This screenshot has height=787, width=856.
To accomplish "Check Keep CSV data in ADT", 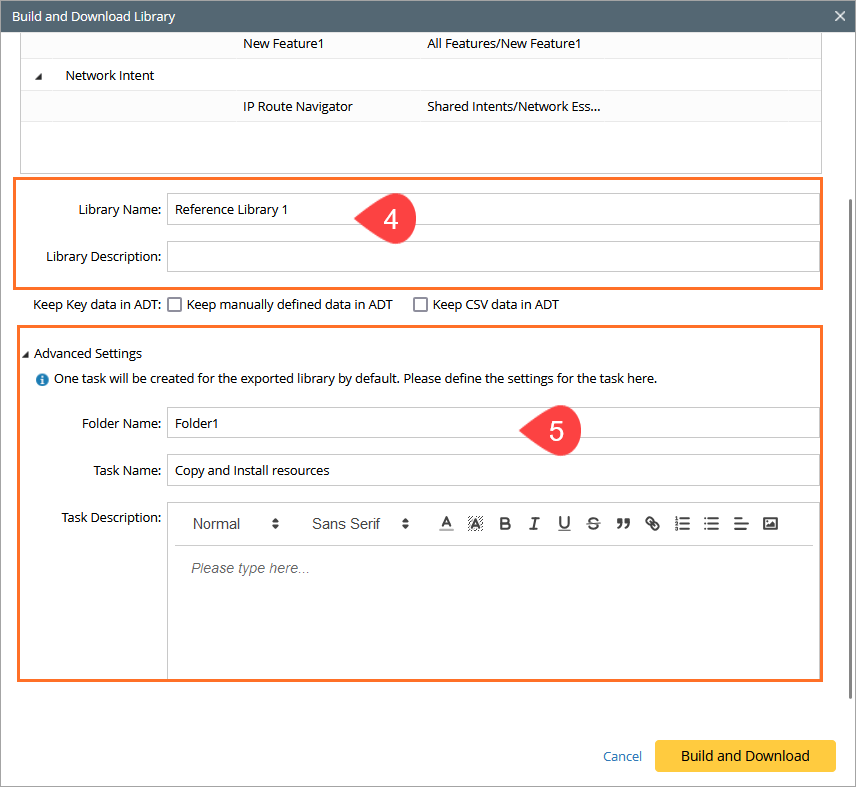I will [x=421, y=305].
